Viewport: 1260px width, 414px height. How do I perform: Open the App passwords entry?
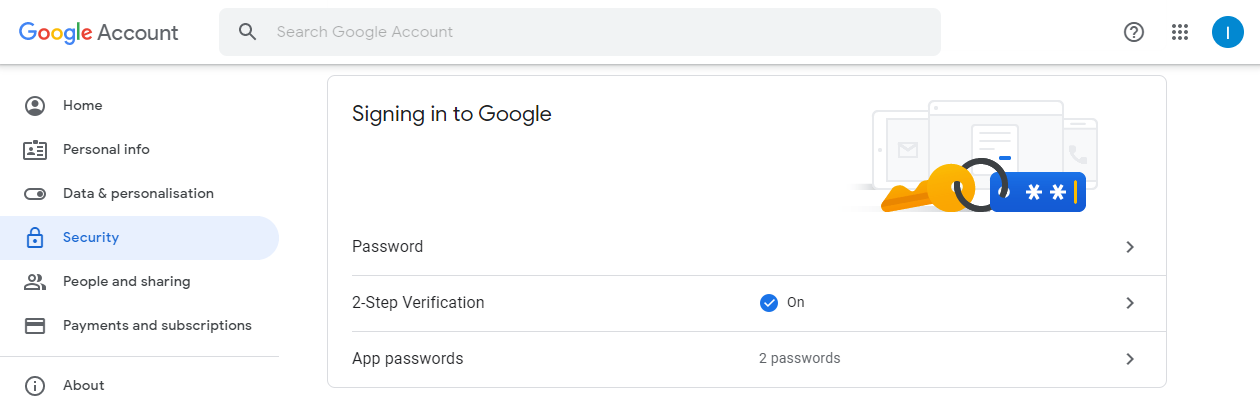pyautogui.click(x=746, y=359)
